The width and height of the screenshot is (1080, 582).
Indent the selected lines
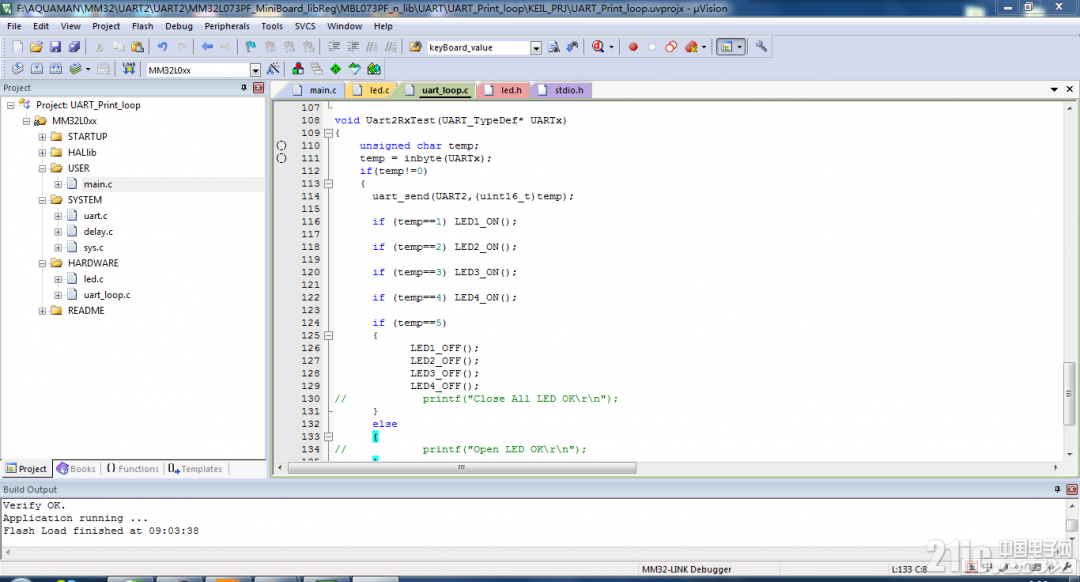pyautogui.click(x=333, y=47)
